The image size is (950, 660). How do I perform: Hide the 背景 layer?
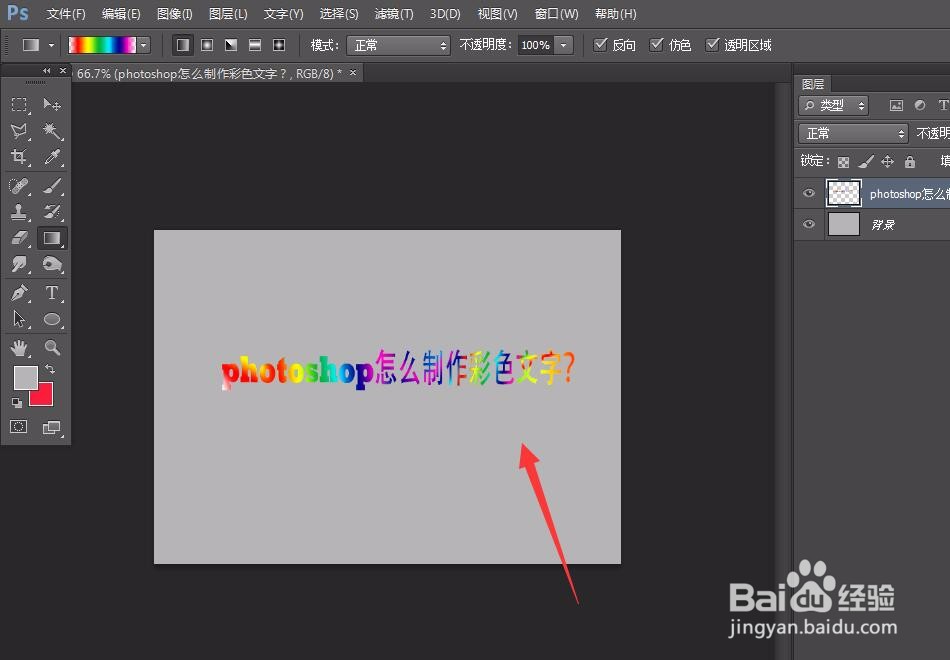pyautogui.click(x=809, y=224)
